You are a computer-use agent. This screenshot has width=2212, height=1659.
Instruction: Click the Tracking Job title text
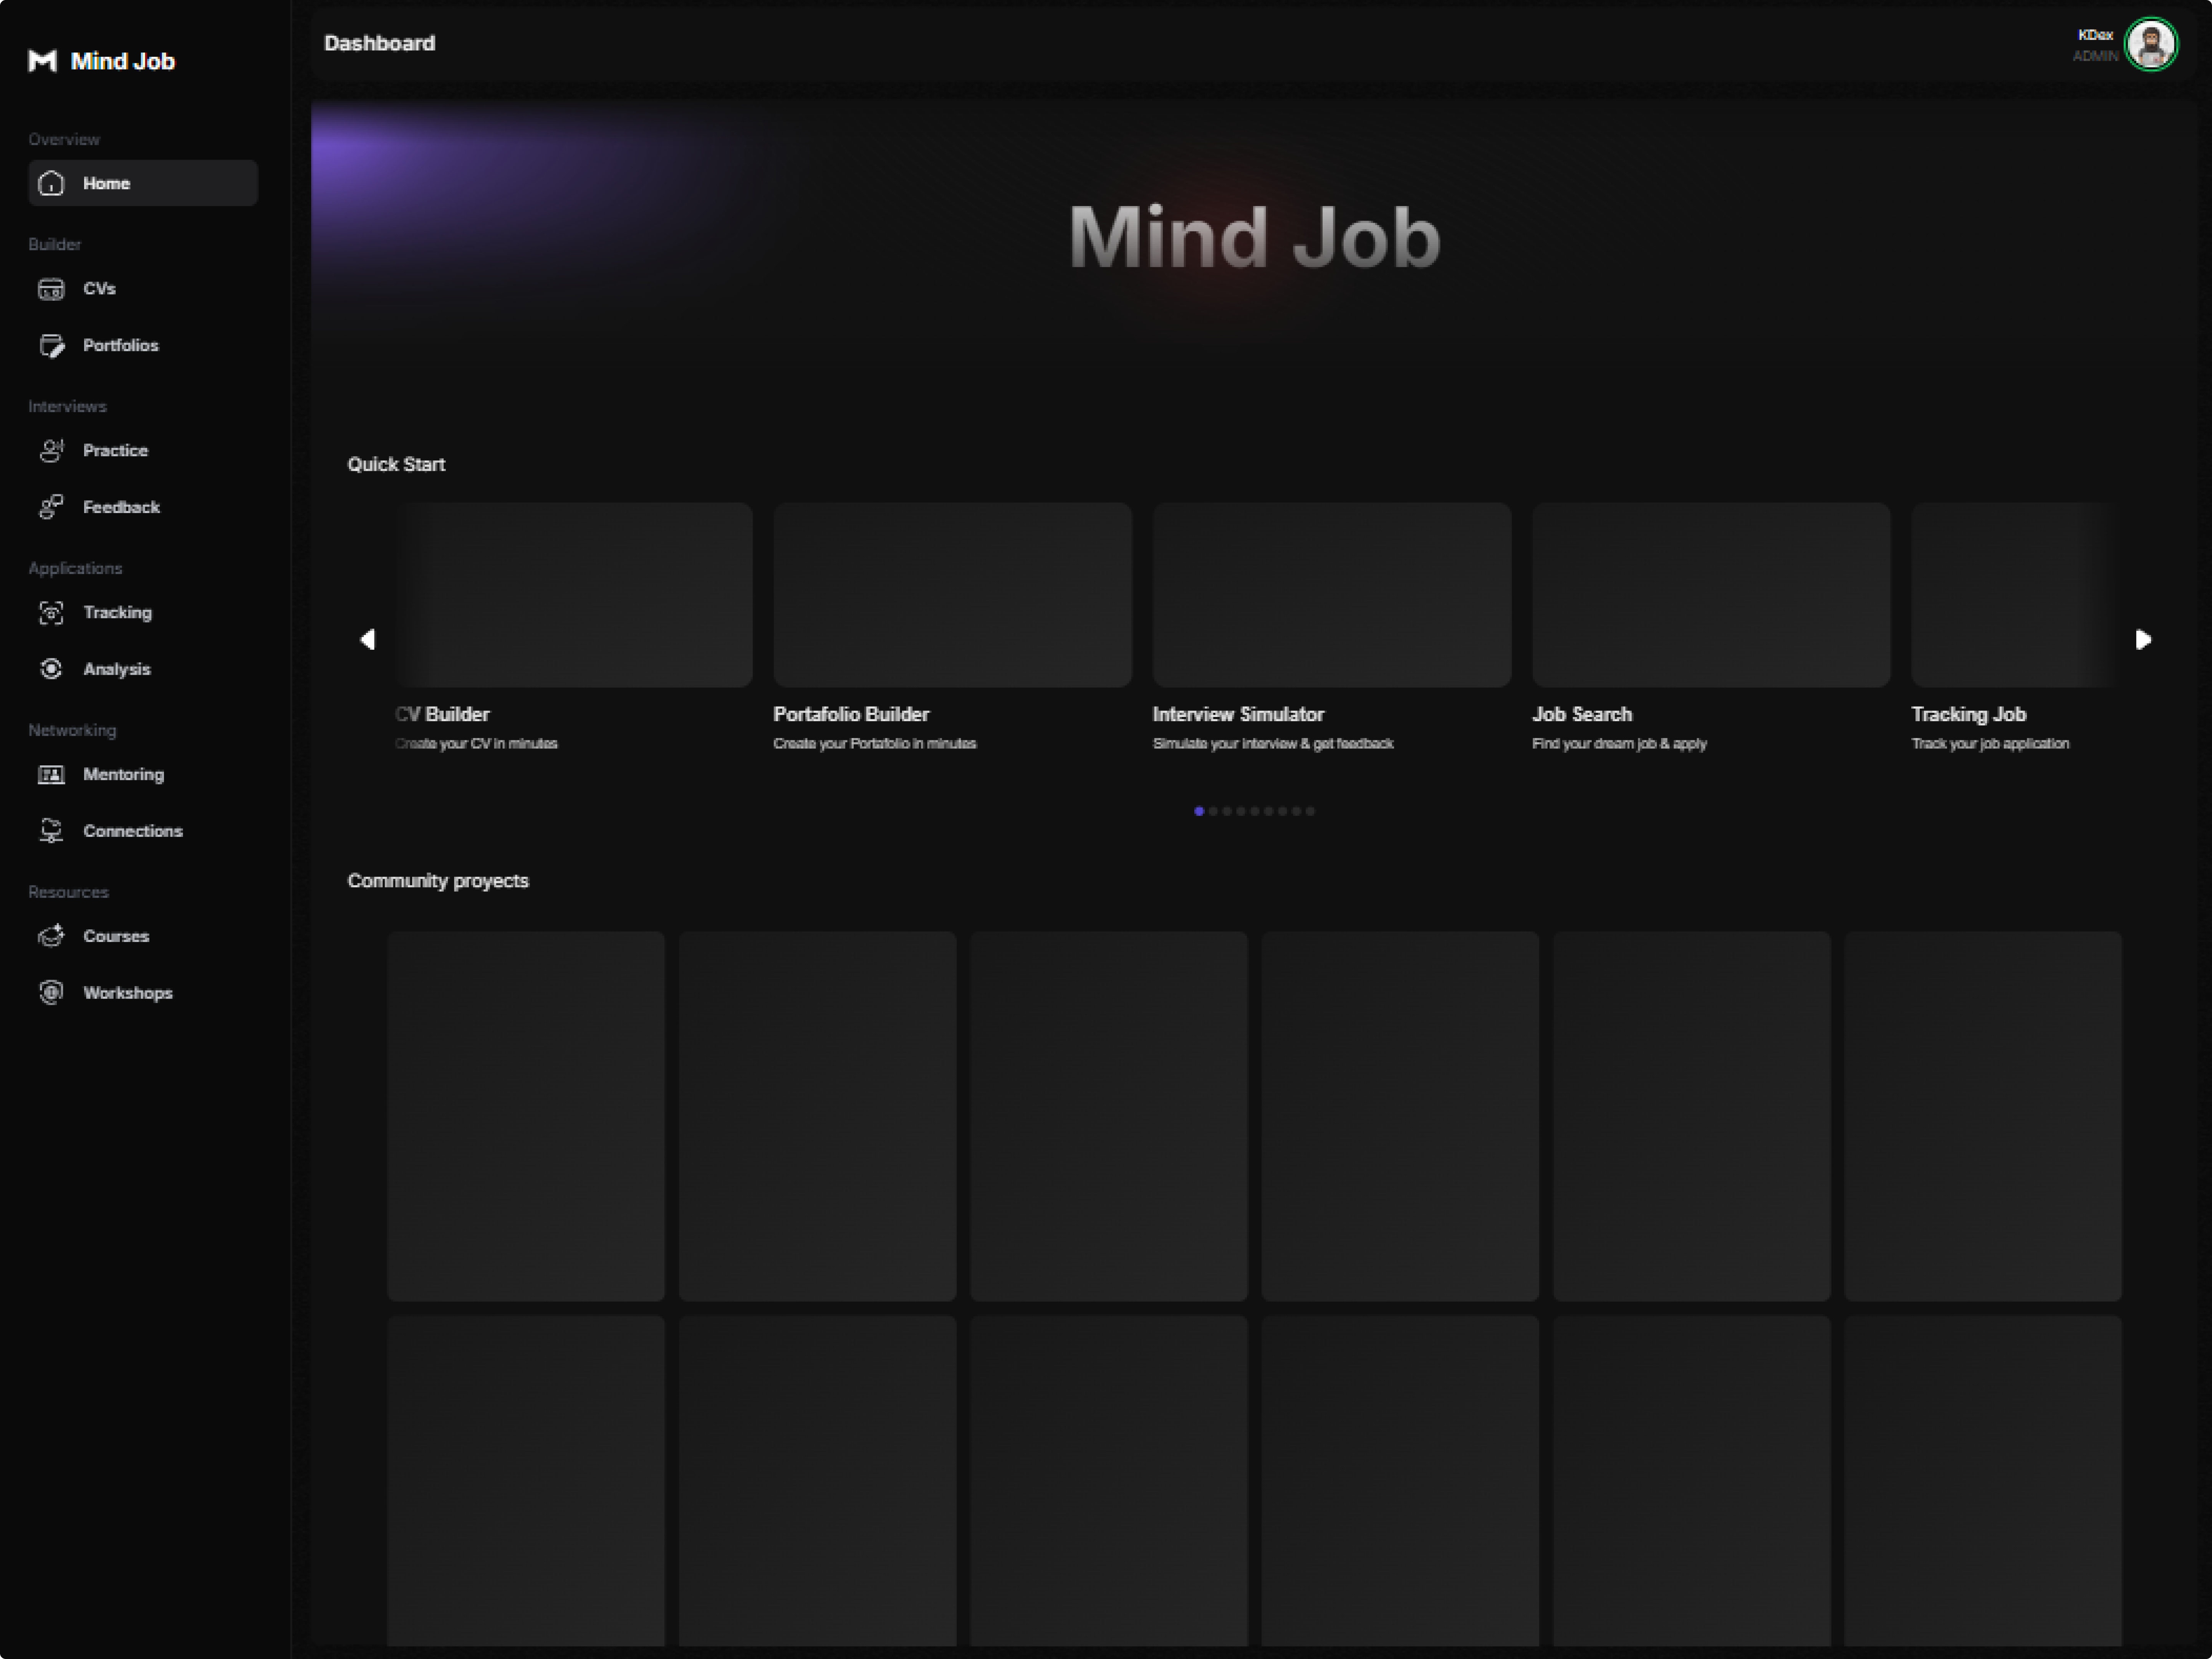tap(1968, 715)
